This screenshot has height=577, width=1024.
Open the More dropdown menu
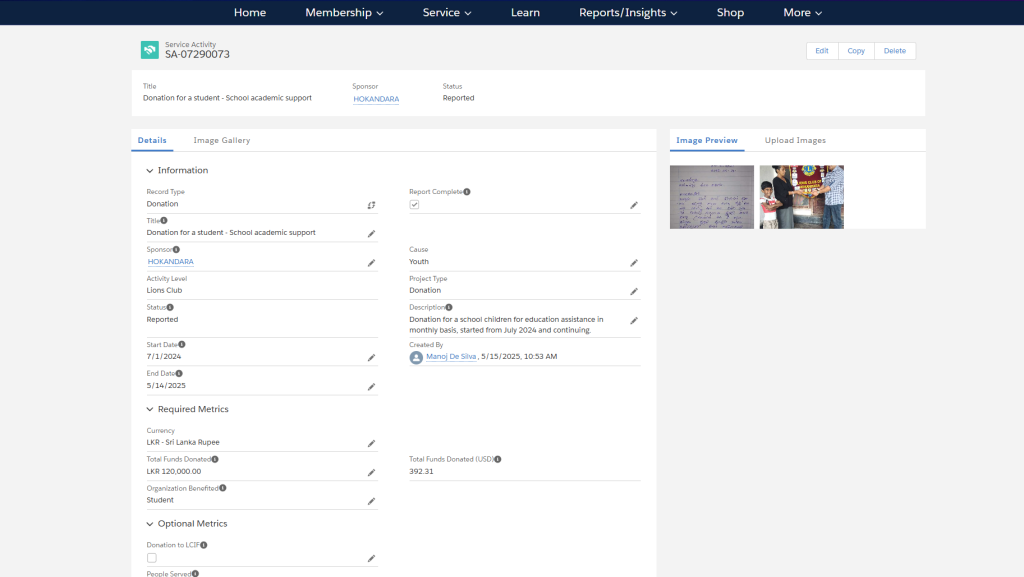[x=803, y=12]
